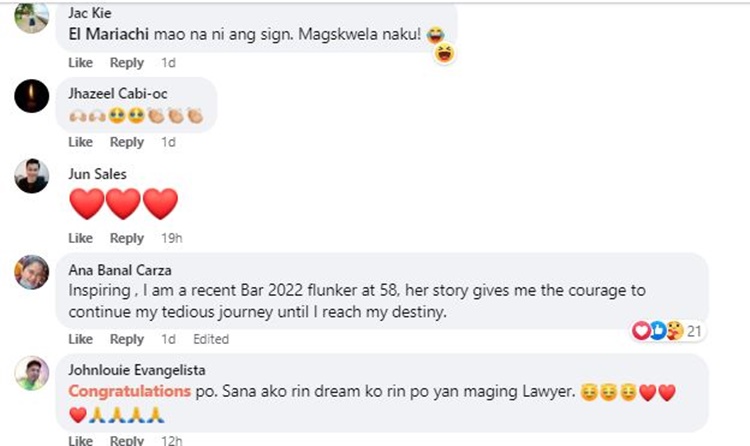Screen dimensions: 750x446
Task: Like Ana Banal Carza's comment
Action: 80,339
